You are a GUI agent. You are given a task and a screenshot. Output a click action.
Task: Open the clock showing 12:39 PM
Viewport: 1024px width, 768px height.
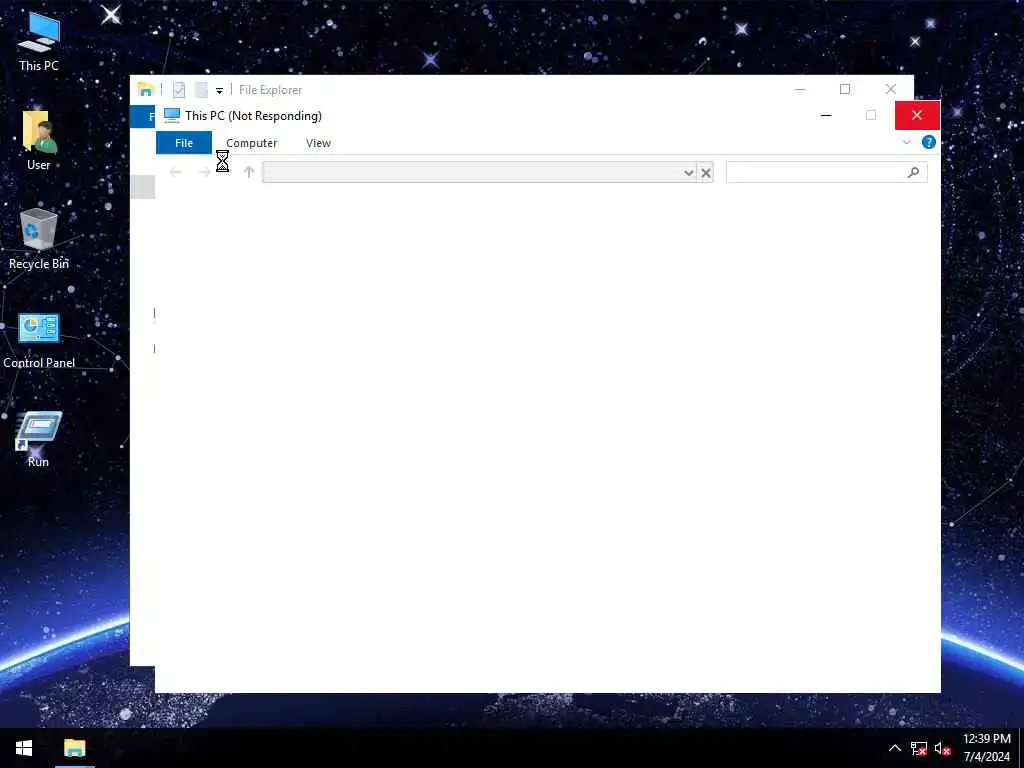(987, 748)
